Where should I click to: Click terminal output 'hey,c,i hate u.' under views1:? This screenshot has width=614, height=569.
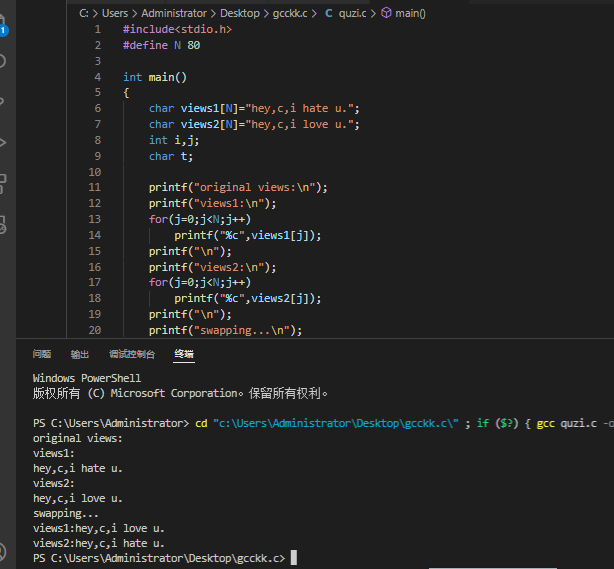(78, 468)
